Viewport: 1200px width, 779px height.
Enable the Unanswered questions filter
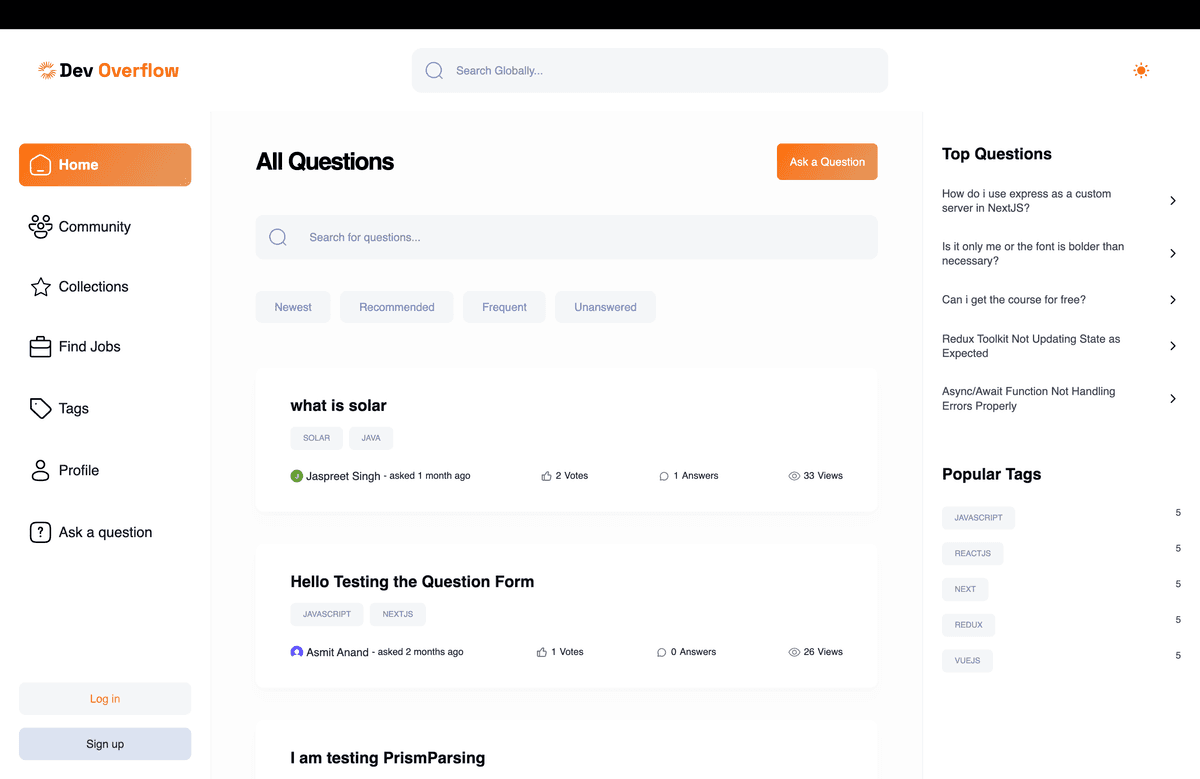coord(605,307)
